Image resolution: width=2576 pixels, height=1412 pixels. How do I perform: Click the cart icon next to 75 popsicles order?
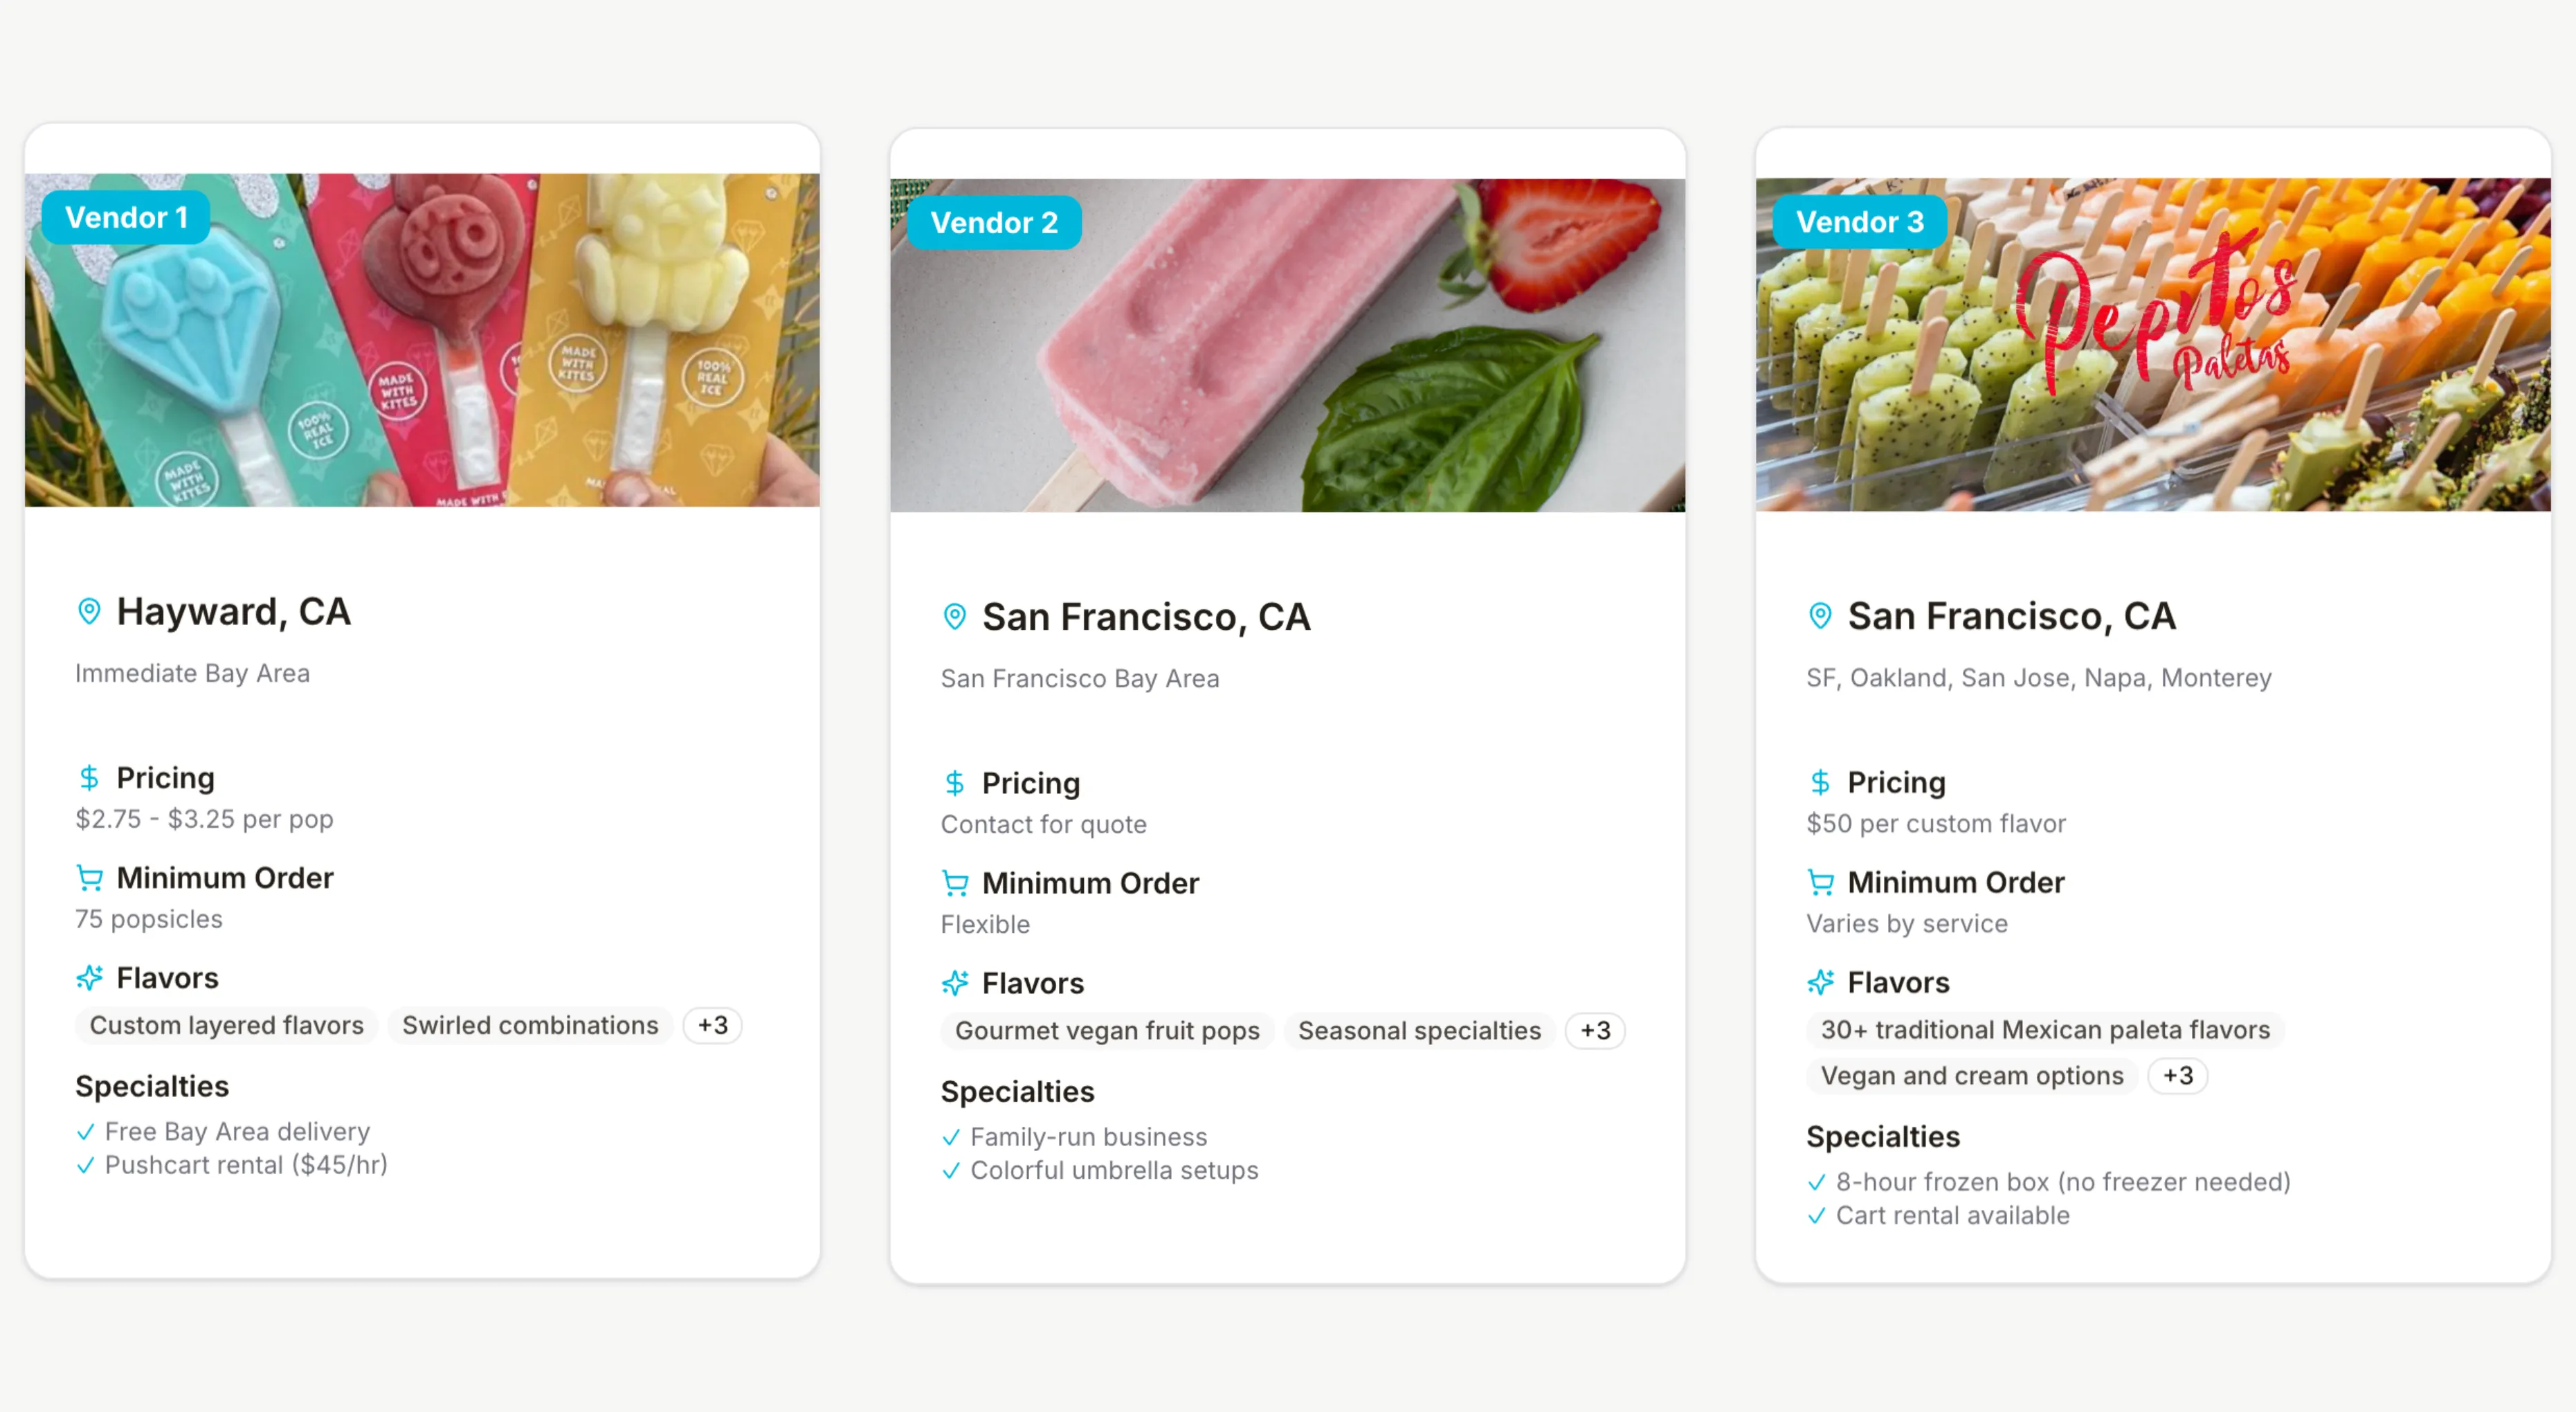tap(89, 878)
